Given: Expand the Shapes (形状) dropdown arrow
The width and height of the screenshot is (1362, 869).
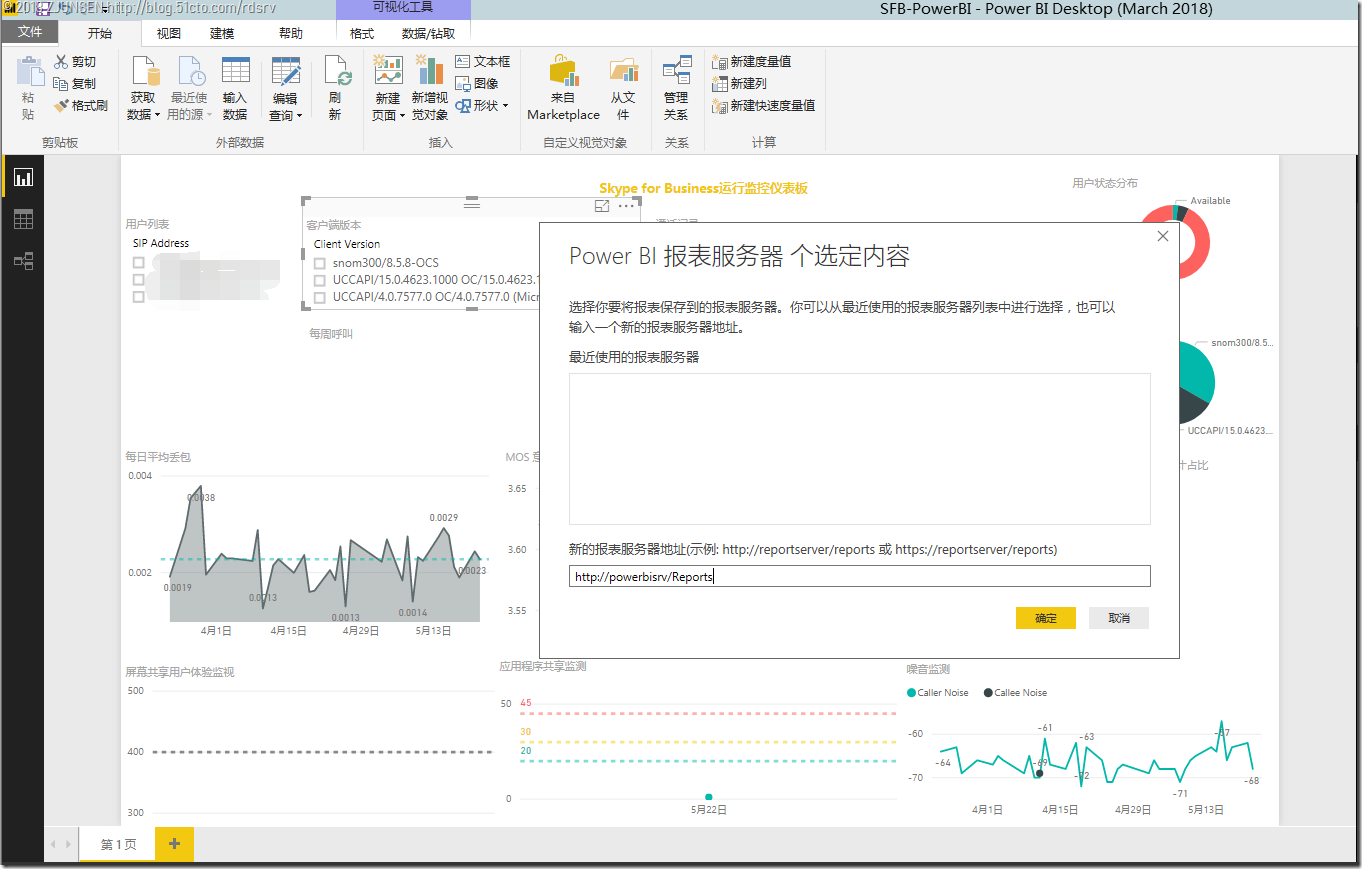Looking at the screenshot, I should click(505, 106).
